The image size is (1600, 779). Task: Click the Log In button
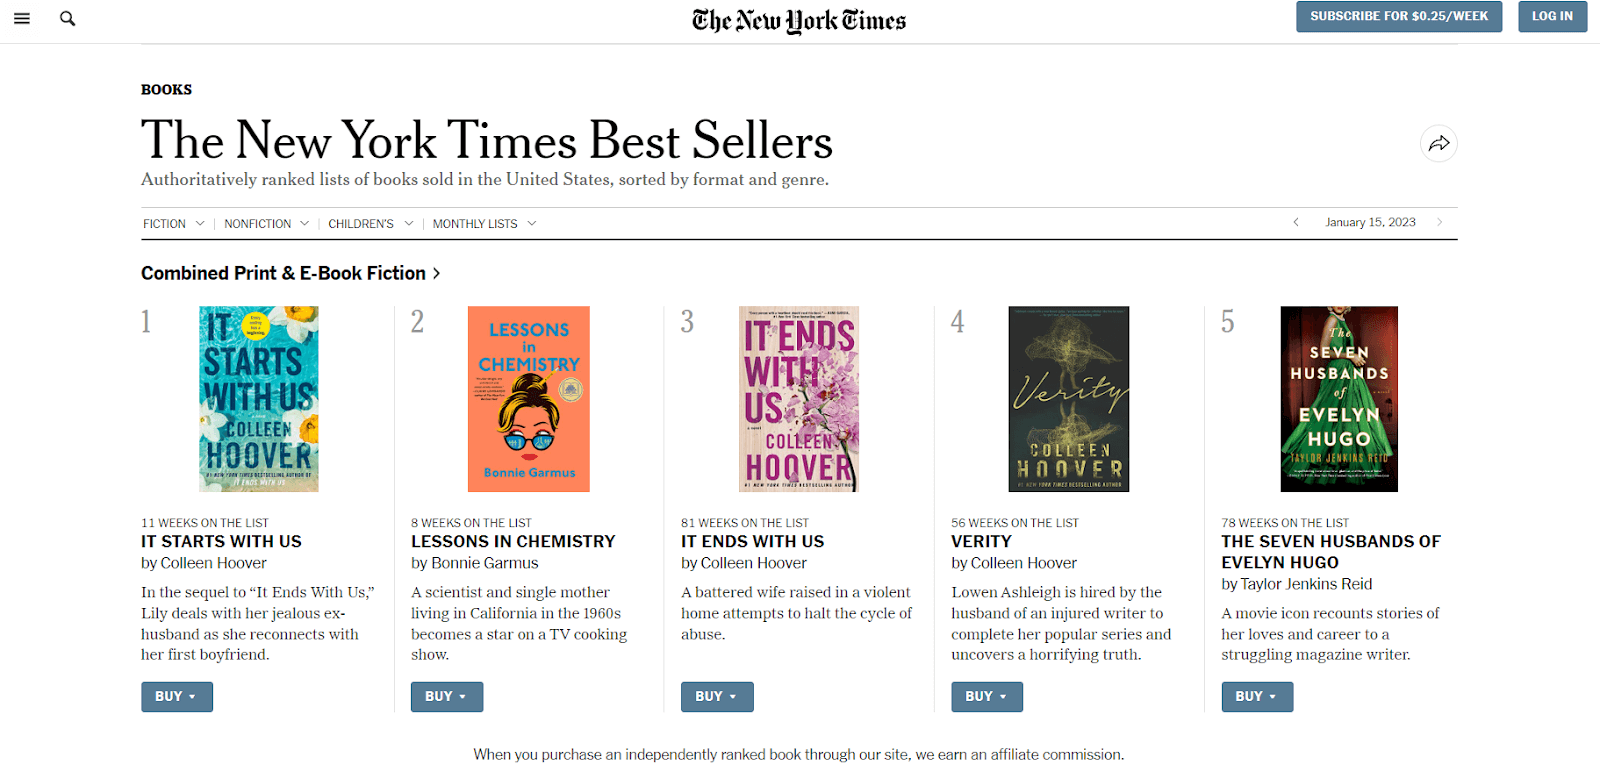[x=1552, y=16]
